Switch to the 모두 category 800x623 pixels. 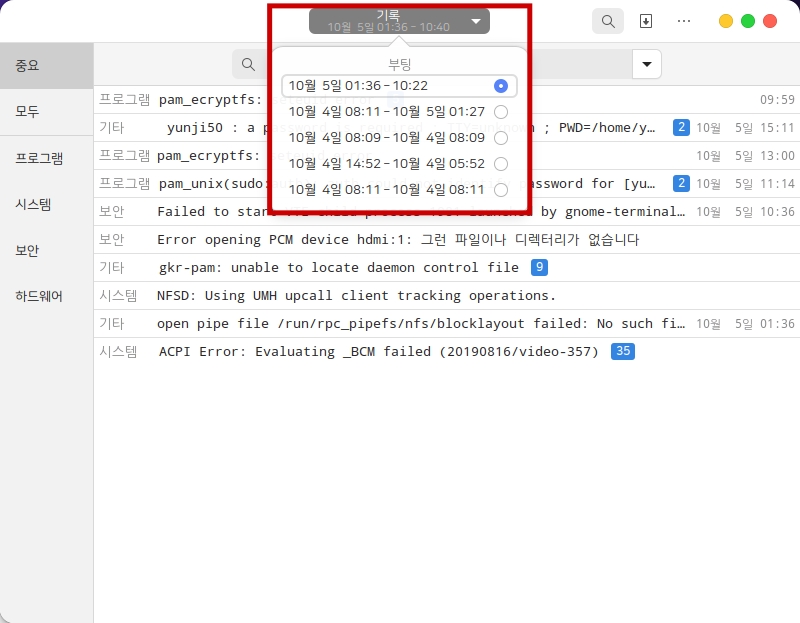pos(27,112)
